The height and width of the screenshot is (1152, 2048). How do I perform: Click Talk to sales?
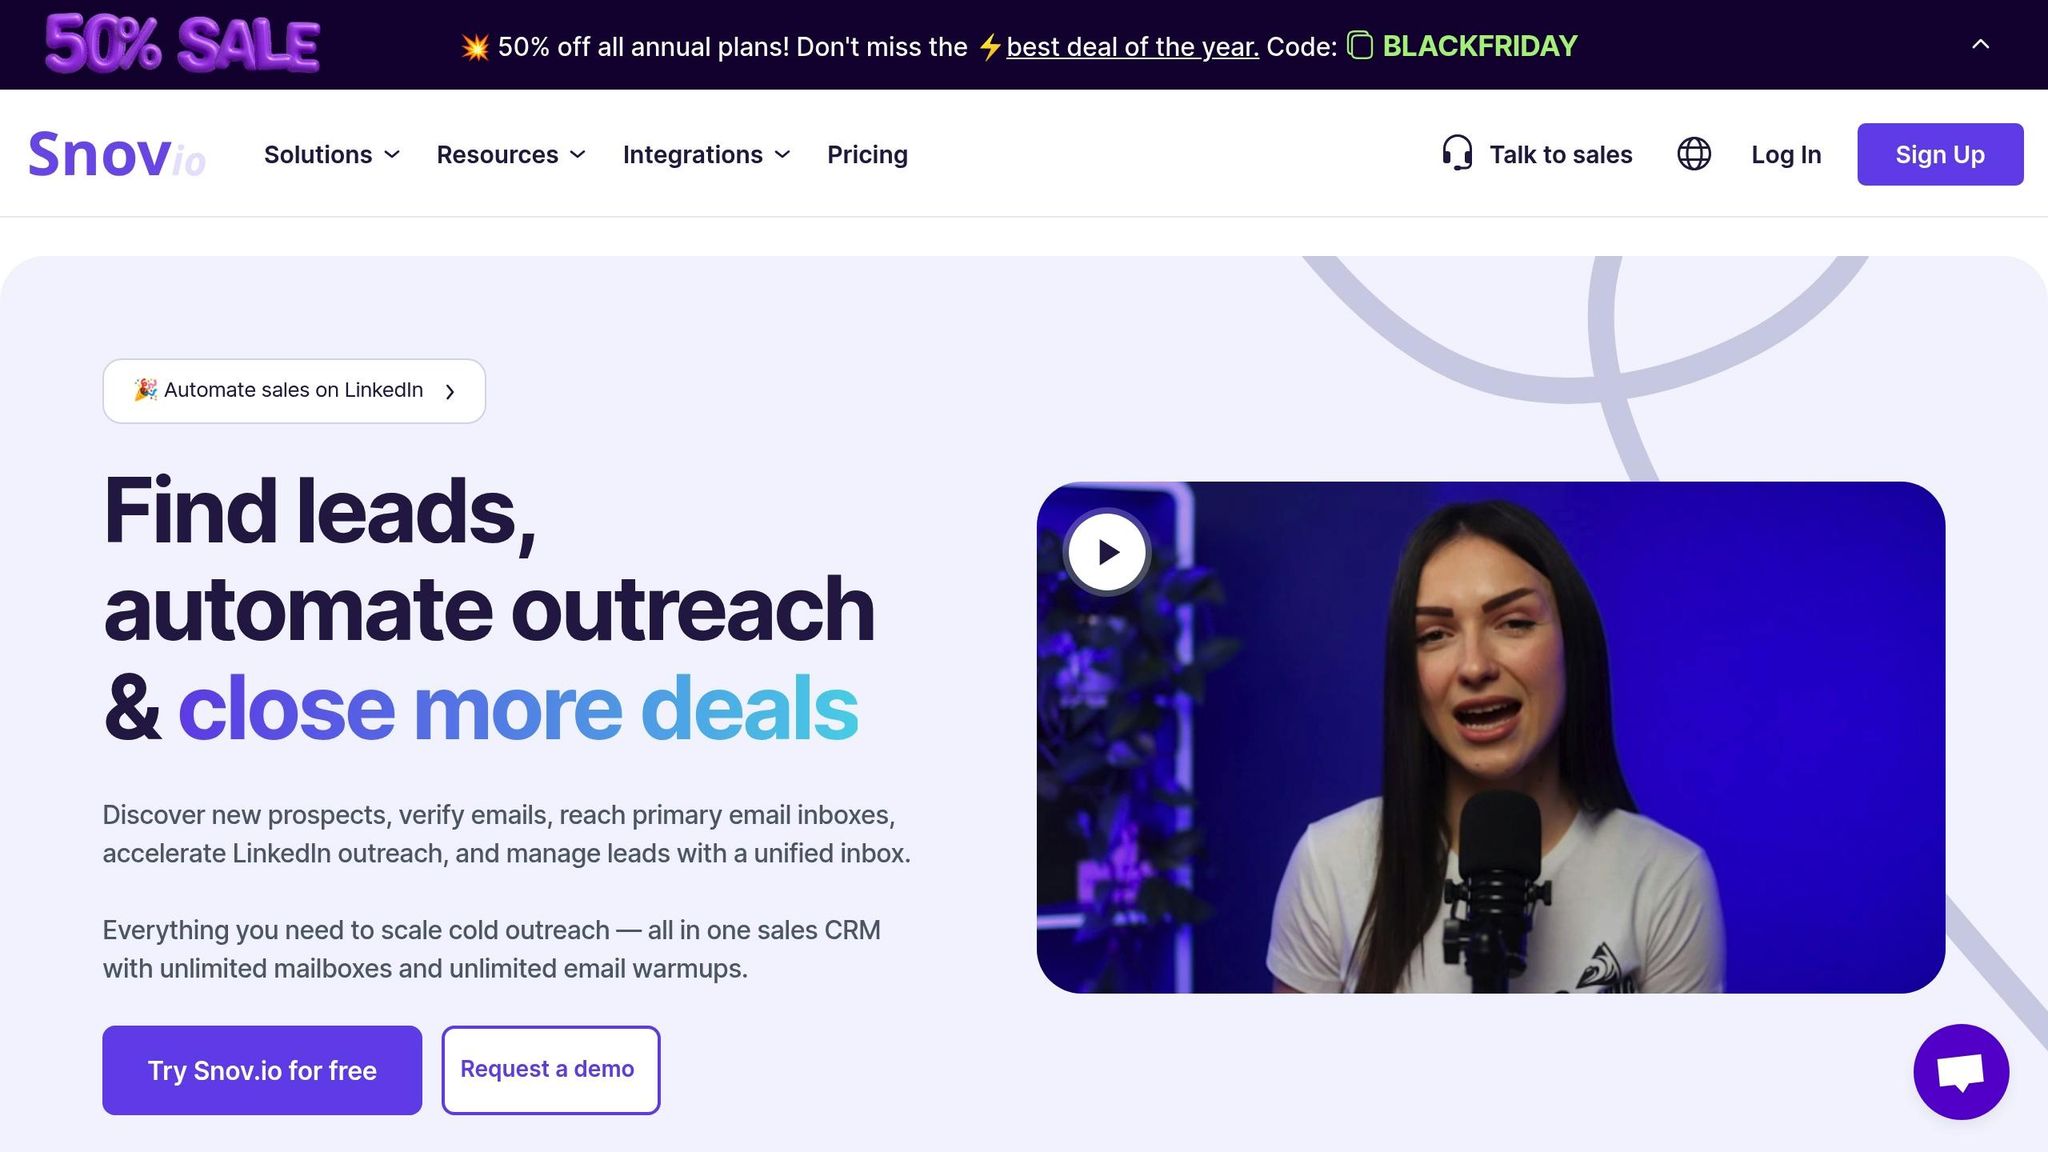[x=1560, y=155]
